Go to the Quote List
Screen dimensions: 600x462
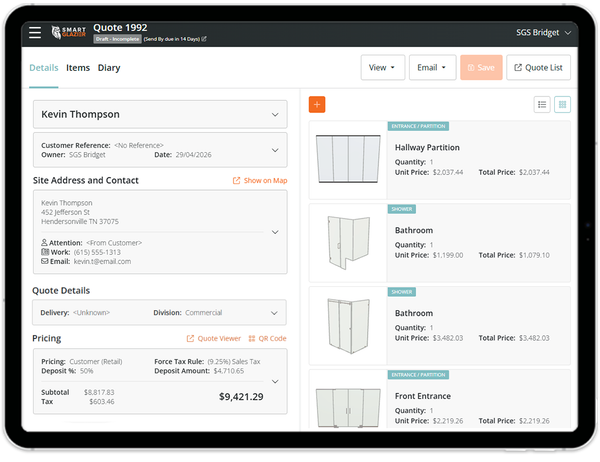click(538, 67)
